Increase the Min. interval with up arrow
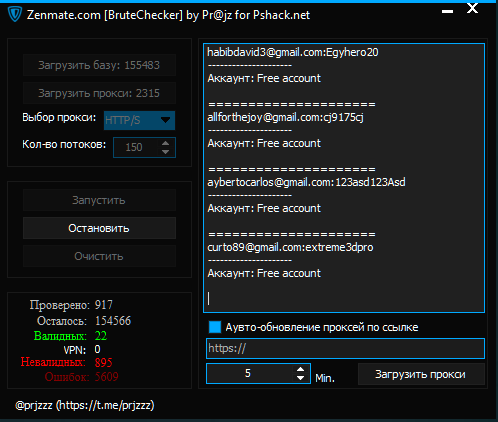 pos(301,369)
